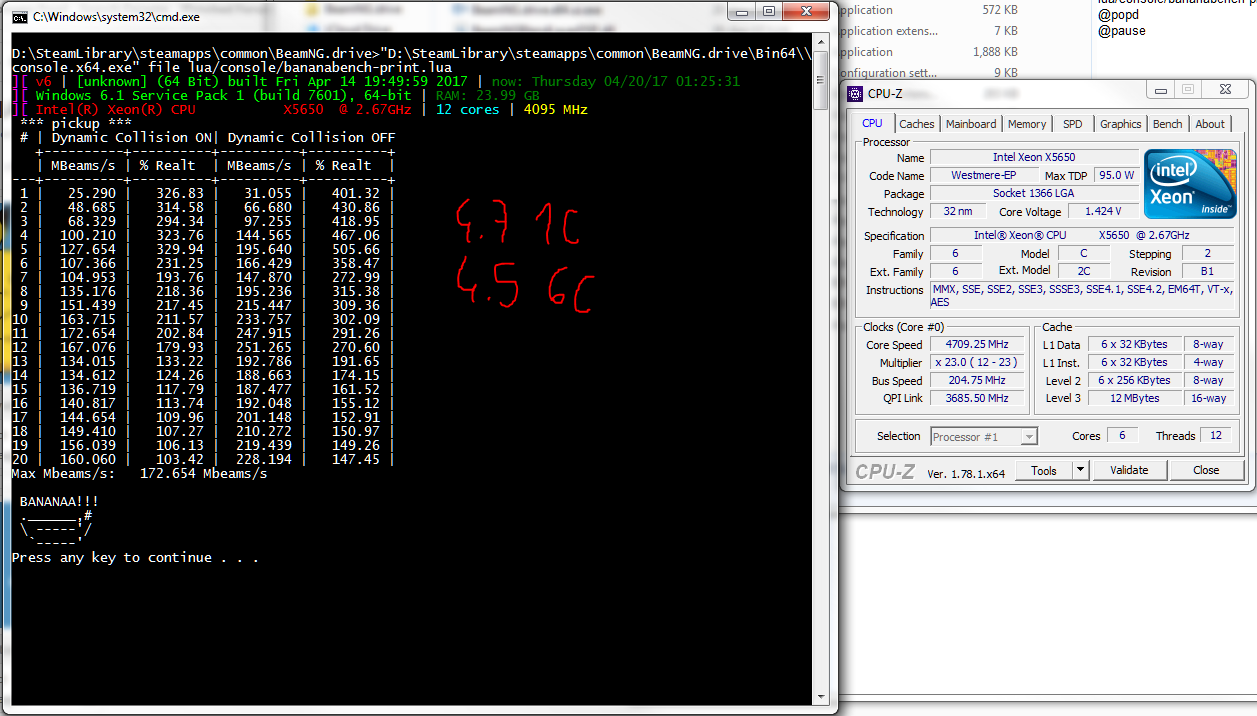1257x716 pixels.
Task: Expand the Tools dropdown arrow
Action: pos(1081,470)
